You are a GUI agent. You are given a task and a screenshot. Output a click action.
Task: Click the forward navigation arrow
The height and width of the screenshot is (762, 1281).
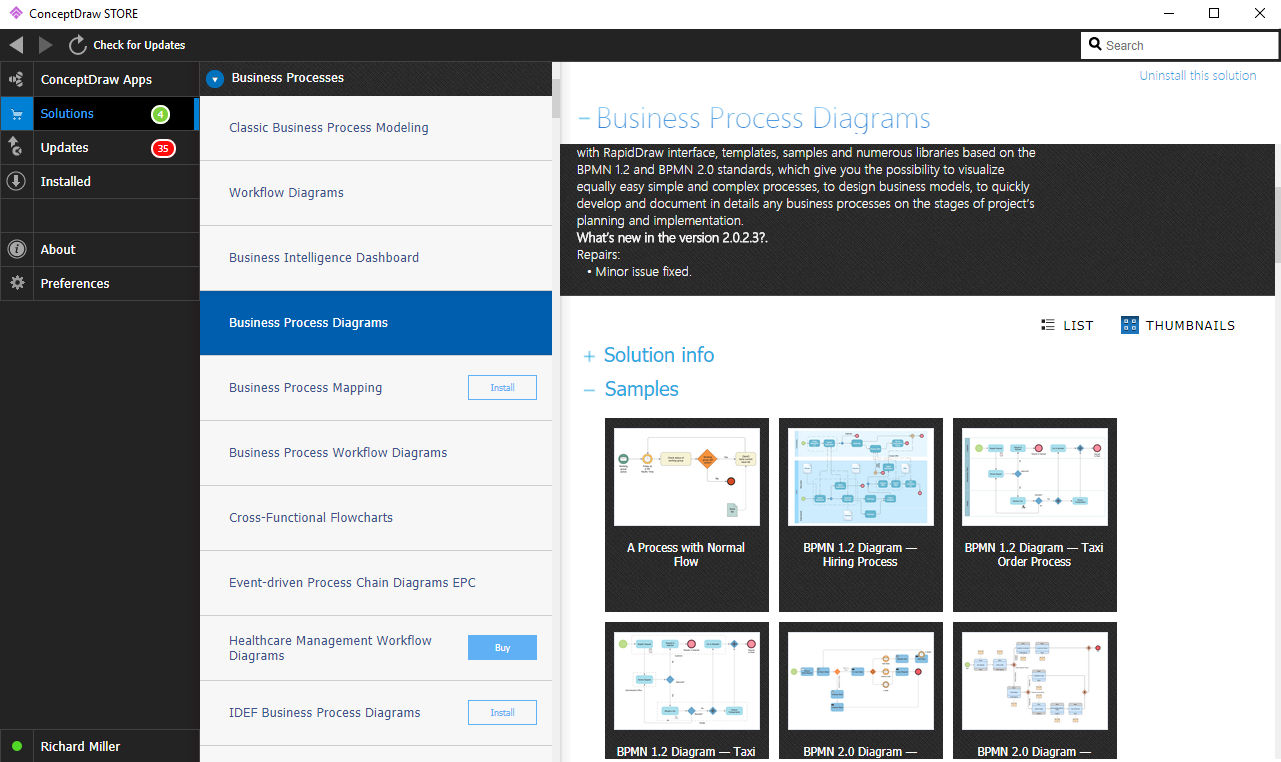(46, 45)
